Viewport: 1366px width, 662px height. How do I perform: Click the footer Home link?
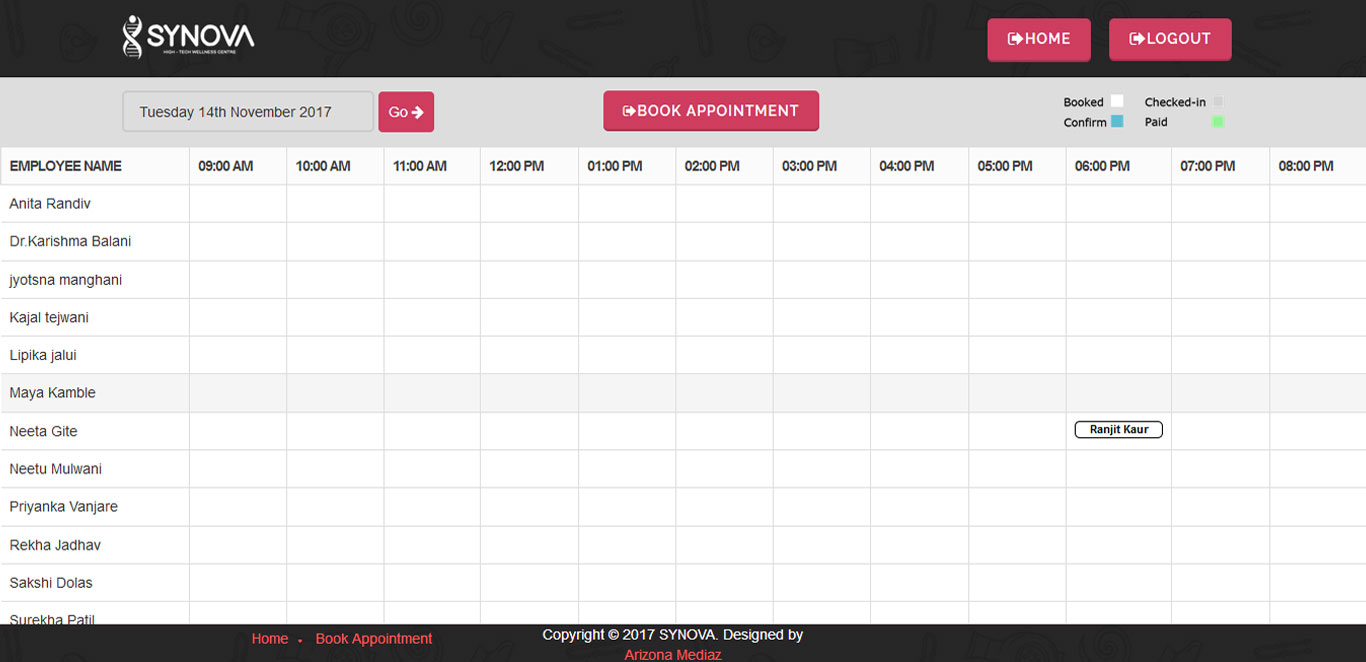[x=269, y=639]
